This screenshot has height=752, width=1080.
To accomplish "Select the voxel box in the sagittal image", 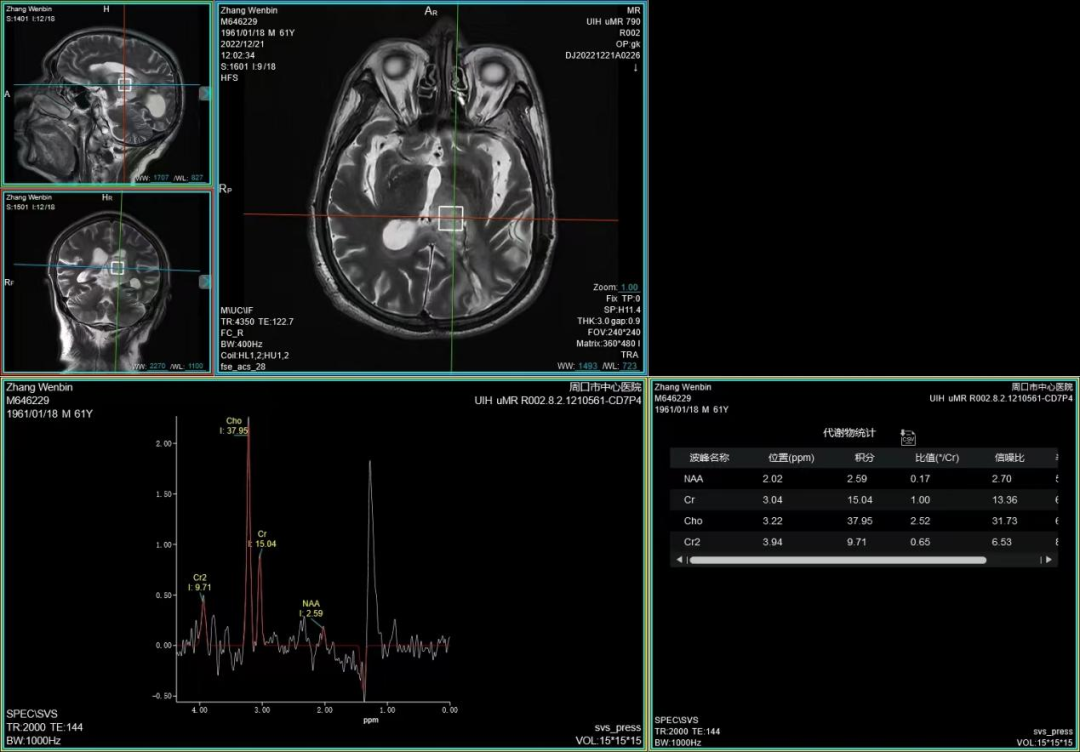I will [125, 84].
